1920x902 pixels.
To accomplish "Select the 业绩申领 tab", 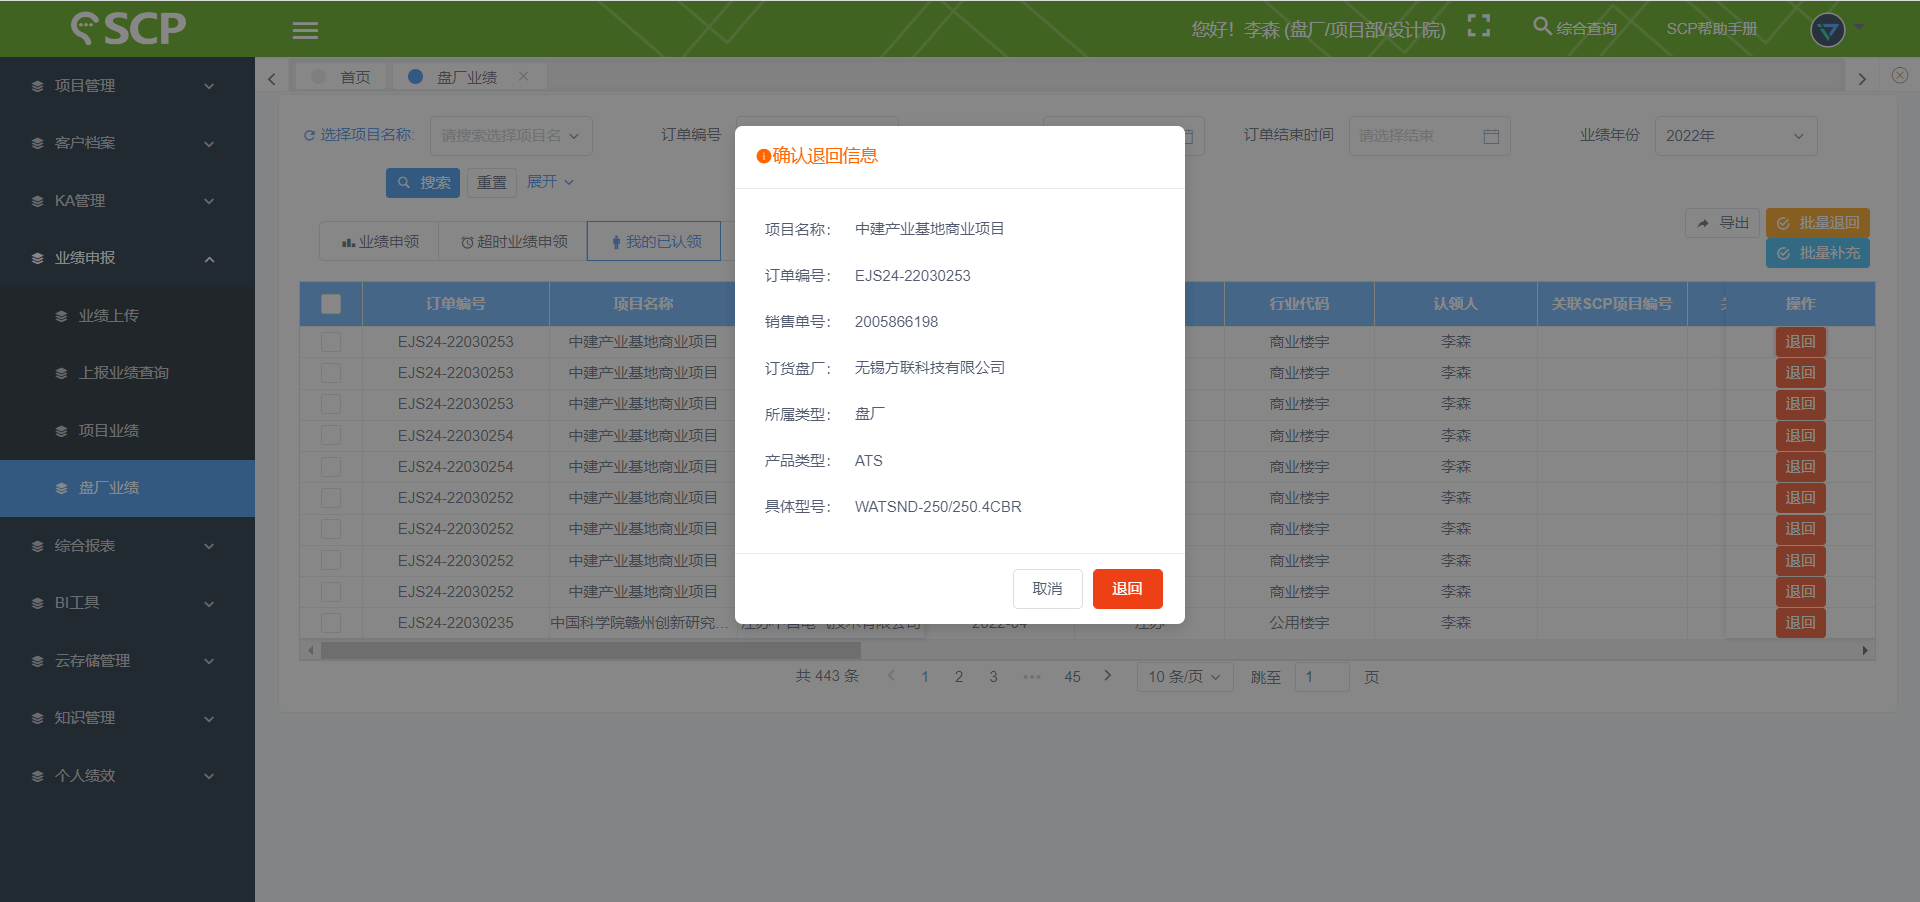I will [380, 242].
